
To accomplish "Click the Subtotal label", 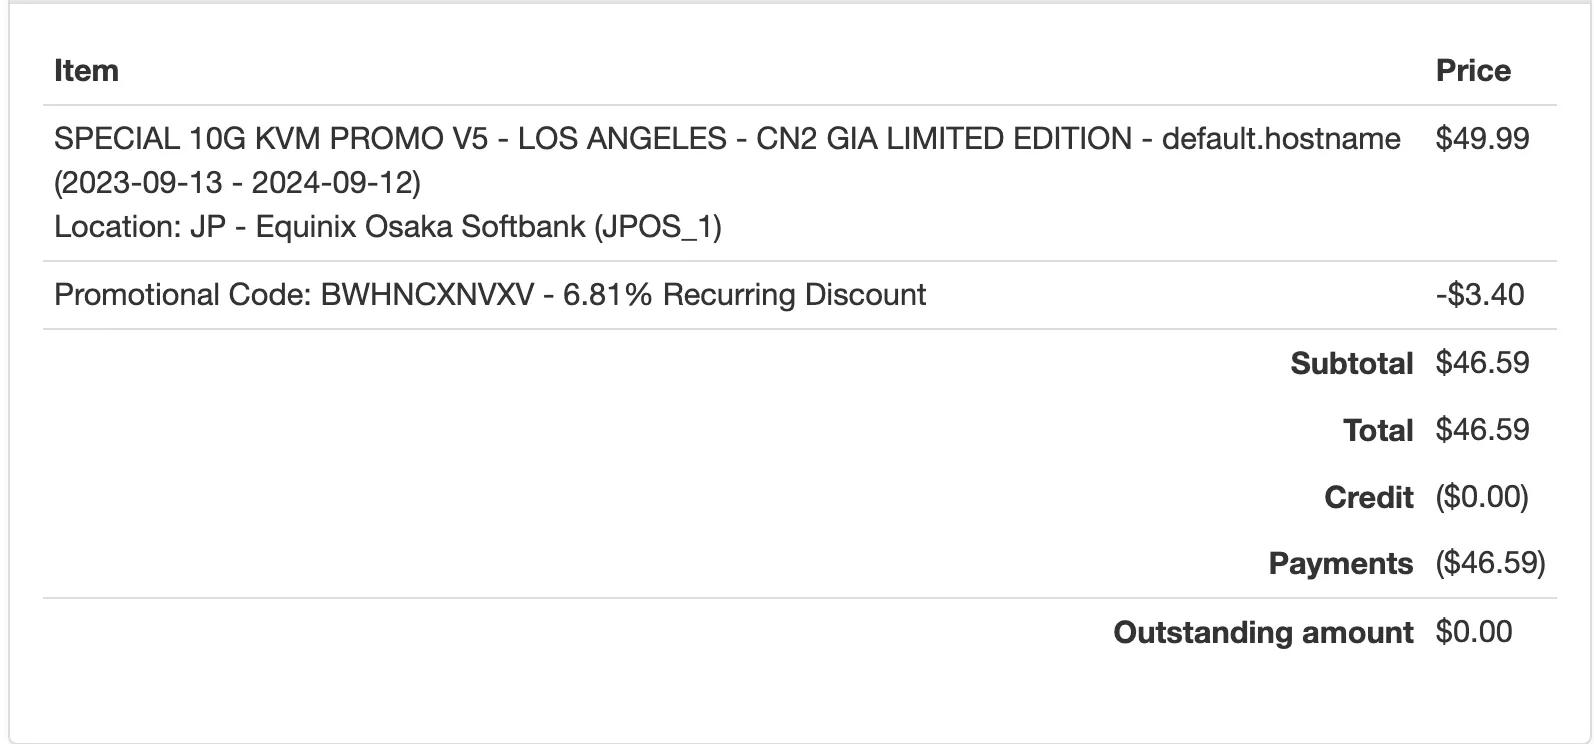I will point(1351,363).
